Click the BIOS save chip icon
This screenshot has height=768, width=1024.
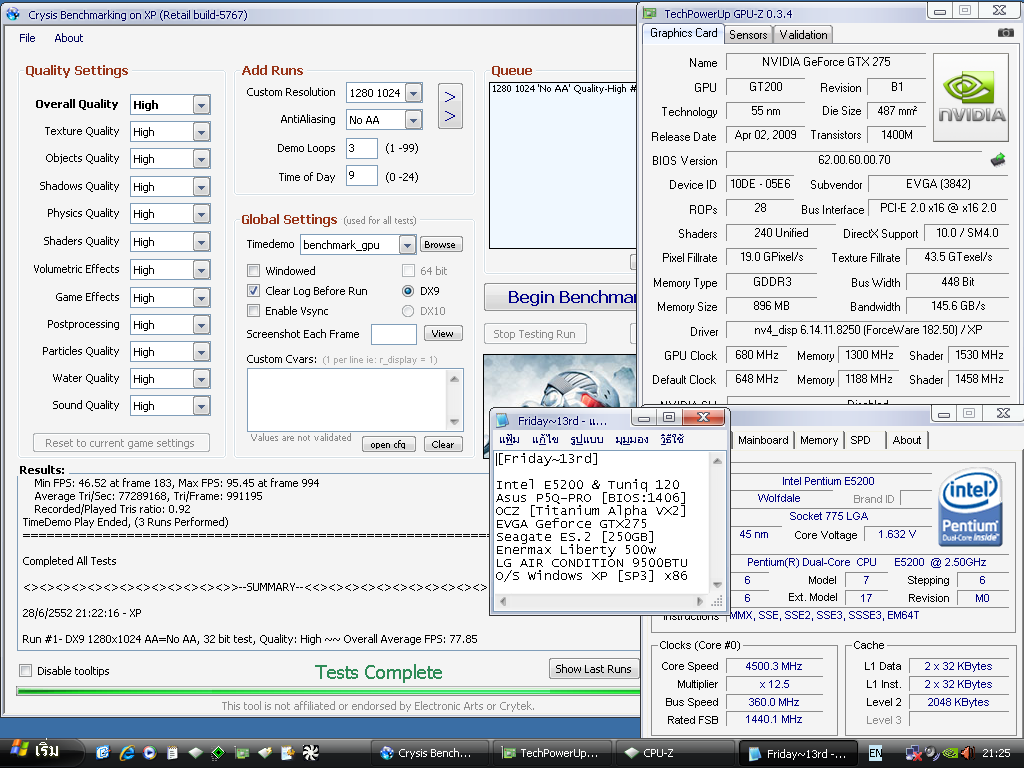(997, 160)
